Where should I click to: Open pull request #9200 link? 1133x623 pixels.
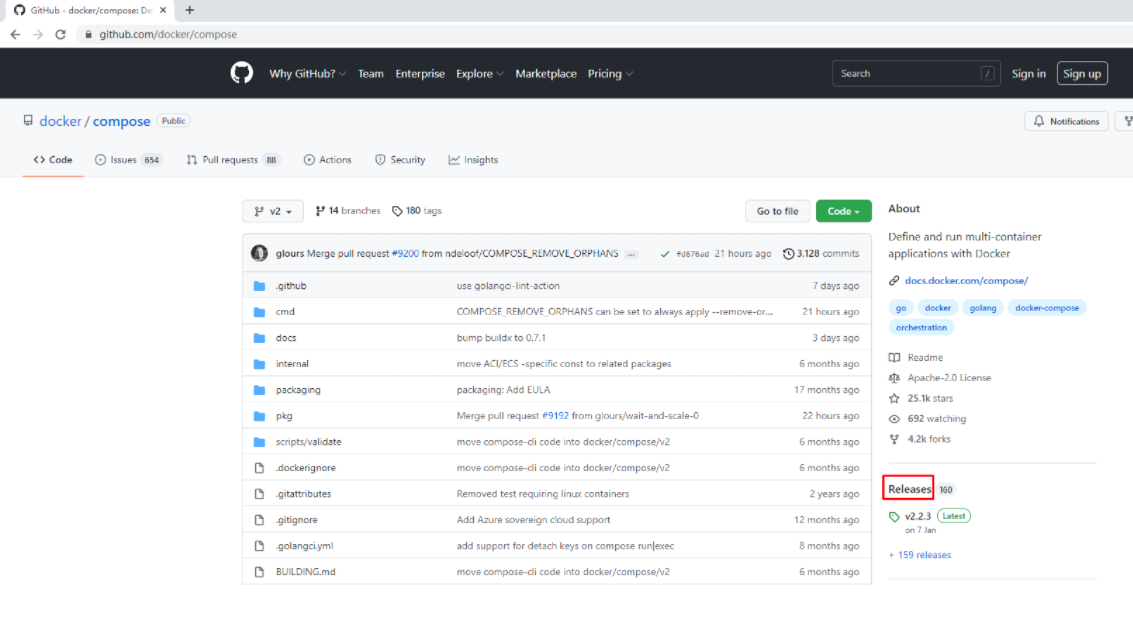405,254
